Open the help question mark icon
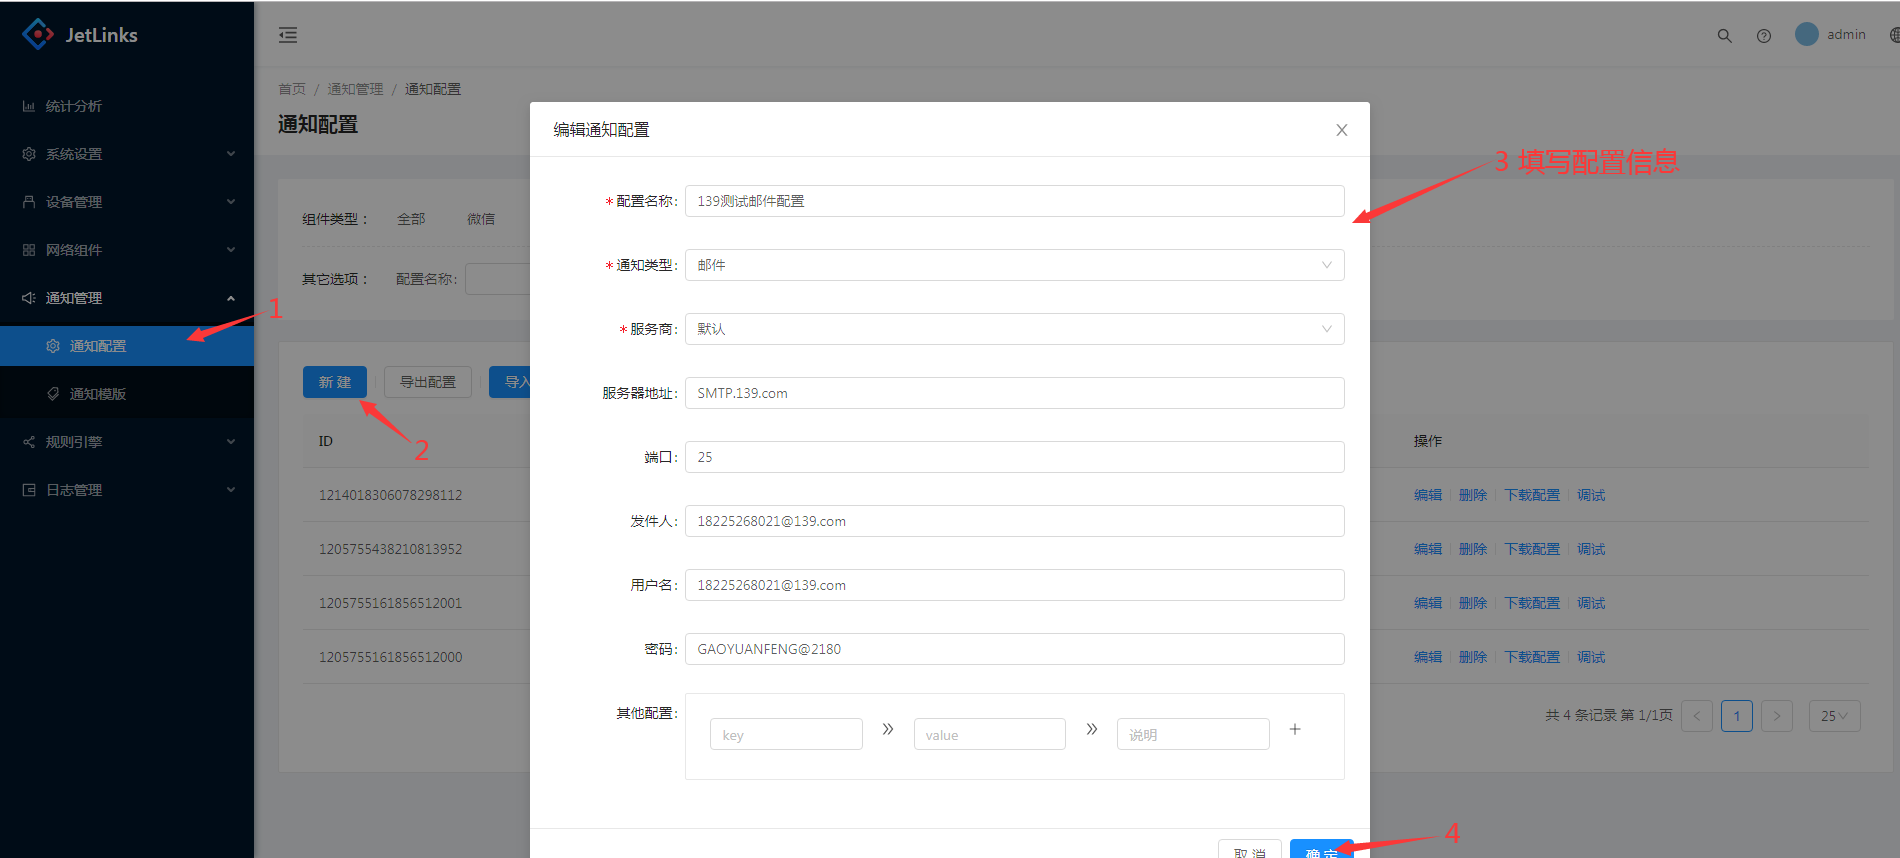Screen dimensions: 1900x858 [x=1763, y=35]
